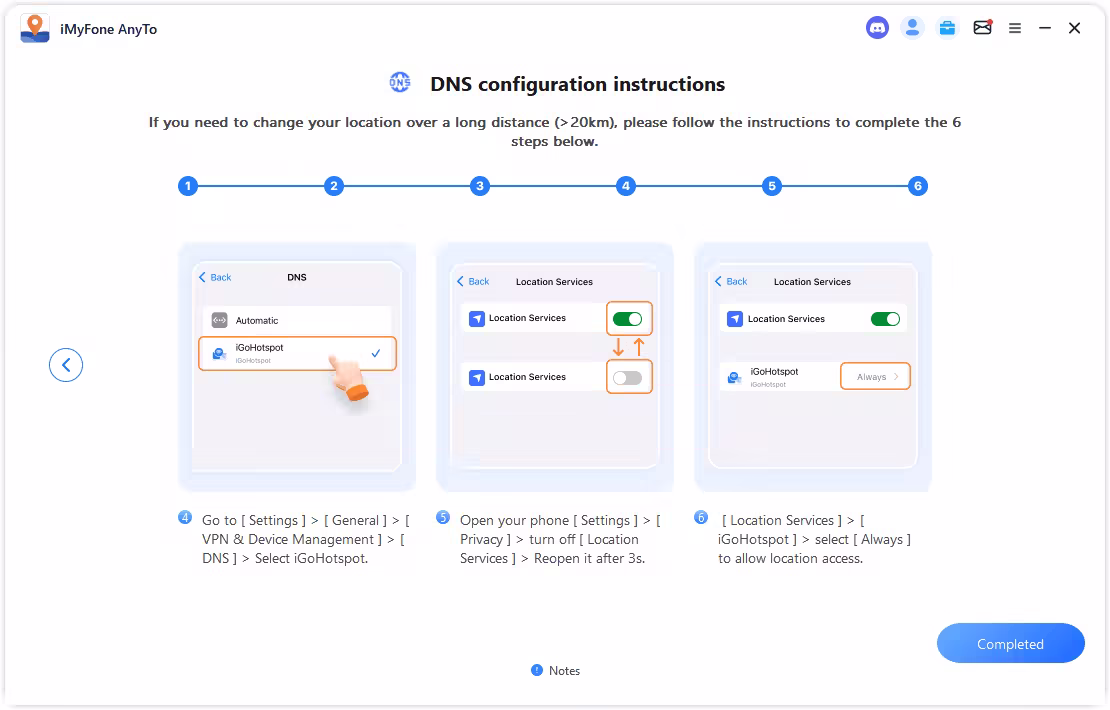Open the mail notification icon
The width and height of the screenshot is (1110, 710).
pos(982,27)
